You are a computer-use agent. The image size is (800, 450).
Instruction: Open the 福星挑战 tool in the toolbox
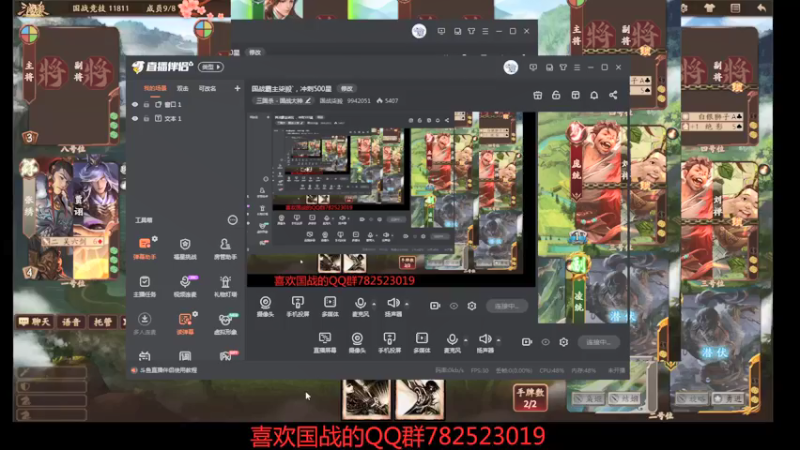click(185, 248)
